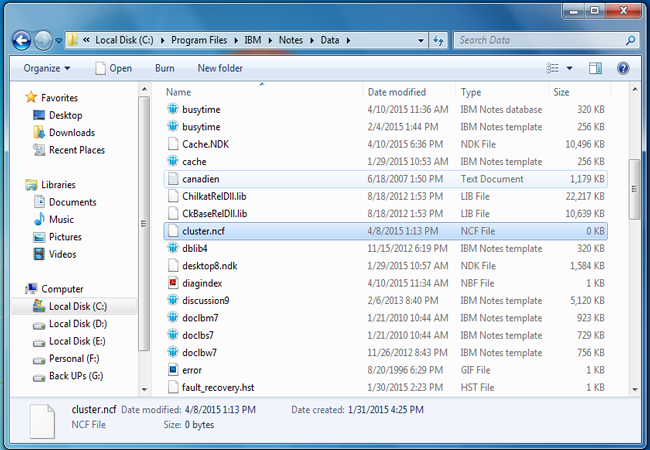Viewport: 650px width, 450px height.
Task: Click the Open toolbar button
Action: (113, 68)
